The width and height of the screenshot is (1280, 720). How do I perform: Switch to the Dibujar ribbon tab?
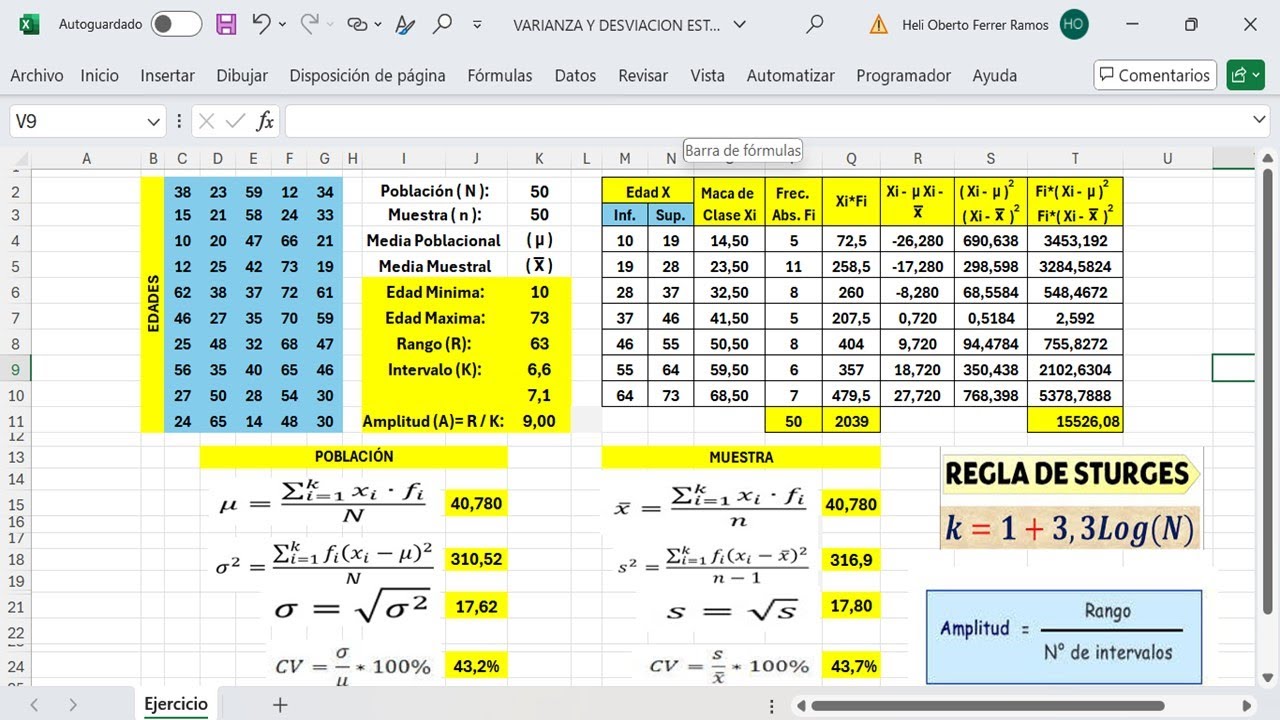pos(242,75)
